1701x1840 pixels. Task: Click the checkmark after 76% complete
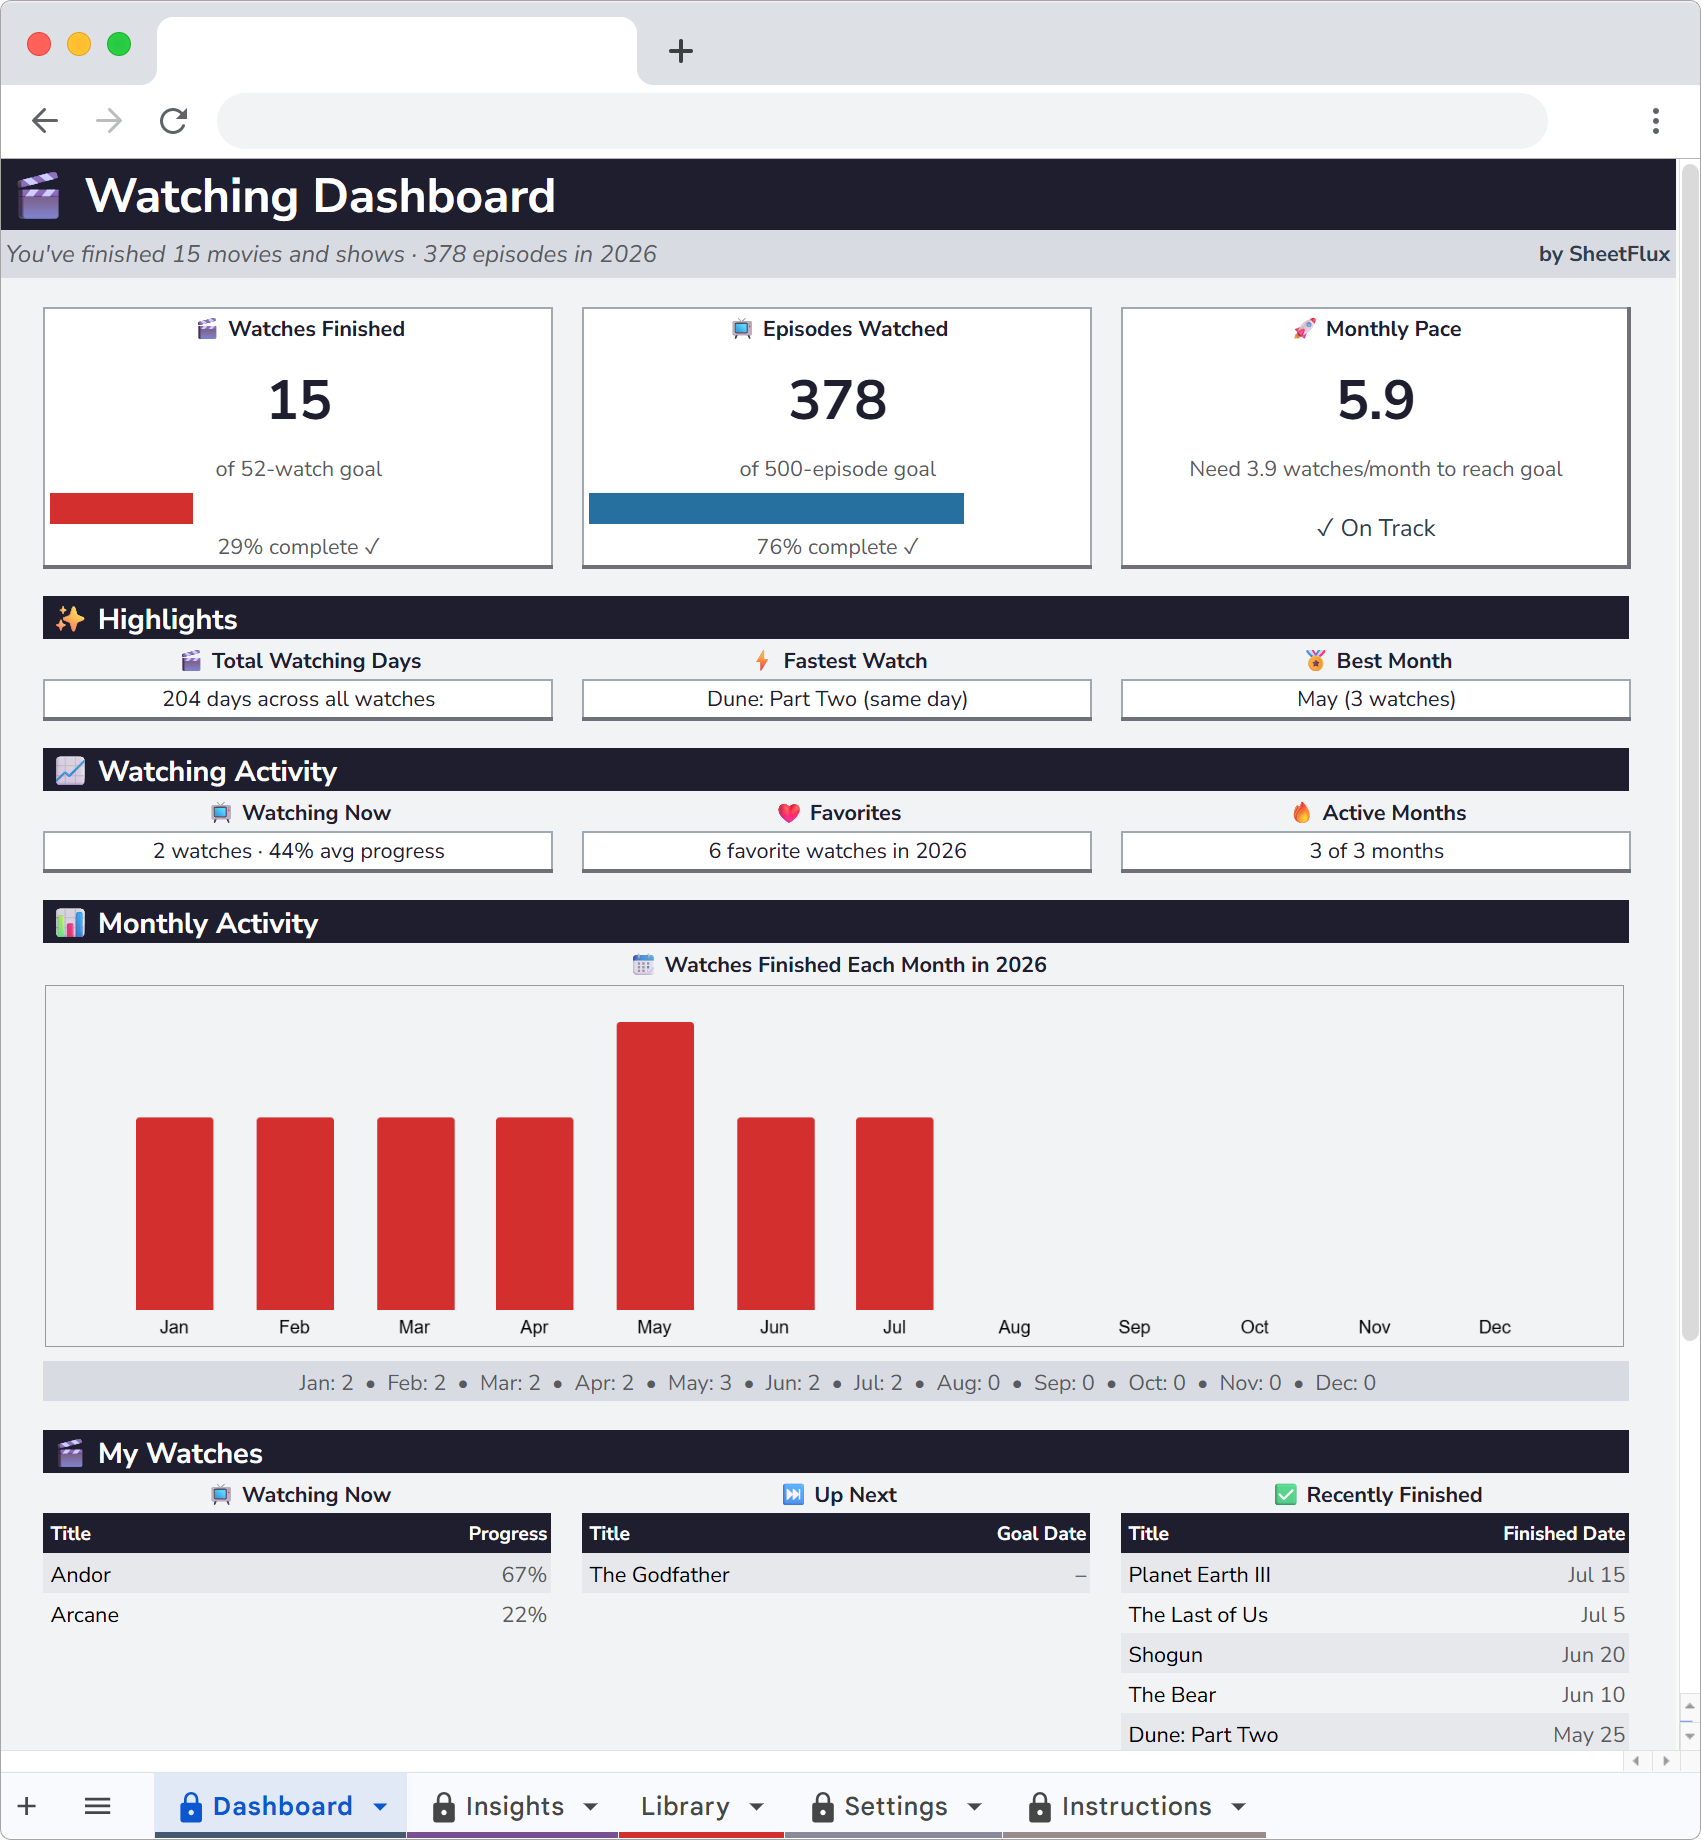click(x=909, y=547)
